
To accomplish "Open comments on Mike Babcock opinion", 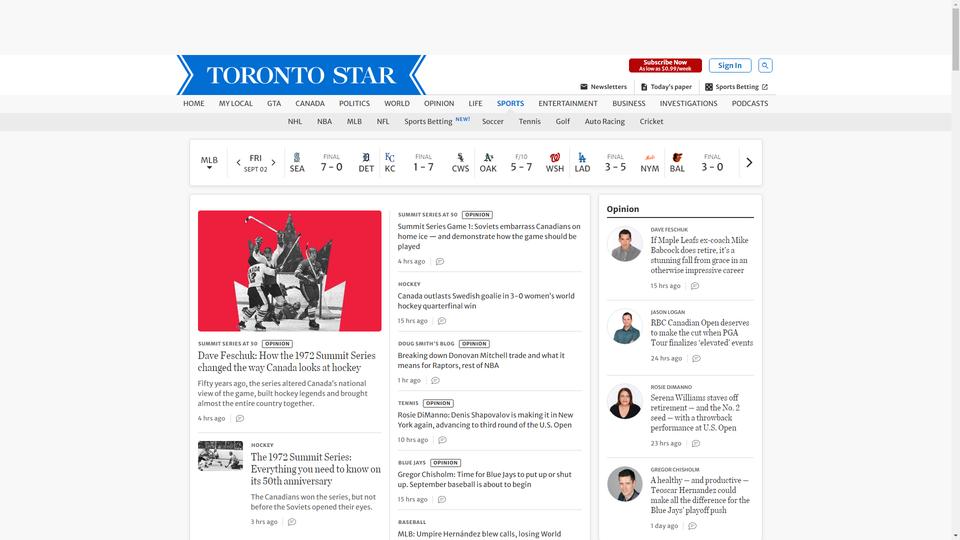I will click(695, 286).
